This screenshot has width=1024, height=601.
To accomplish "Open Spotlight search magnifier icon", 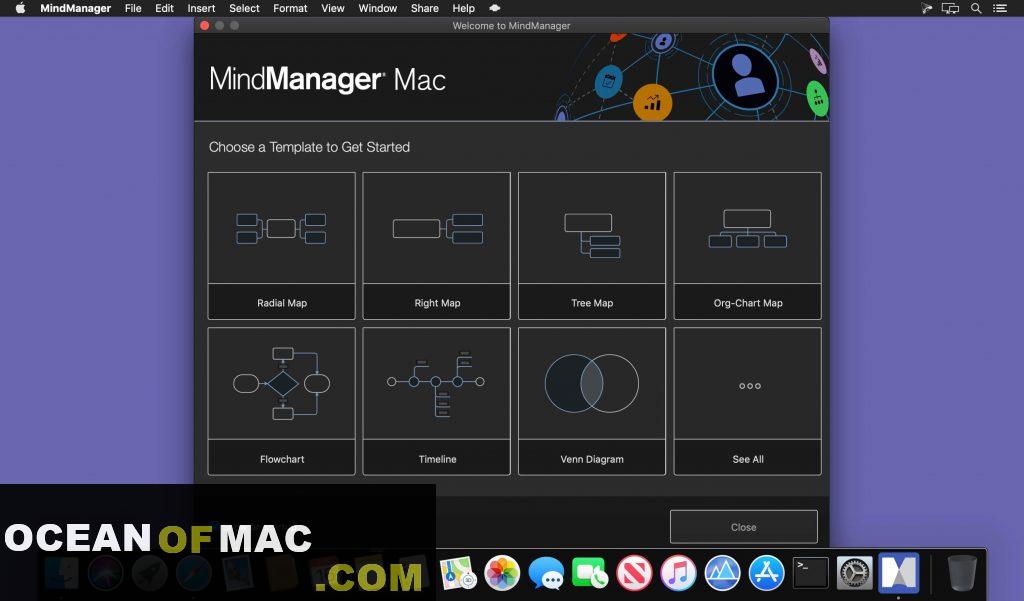I will click(x=976, y=8).
